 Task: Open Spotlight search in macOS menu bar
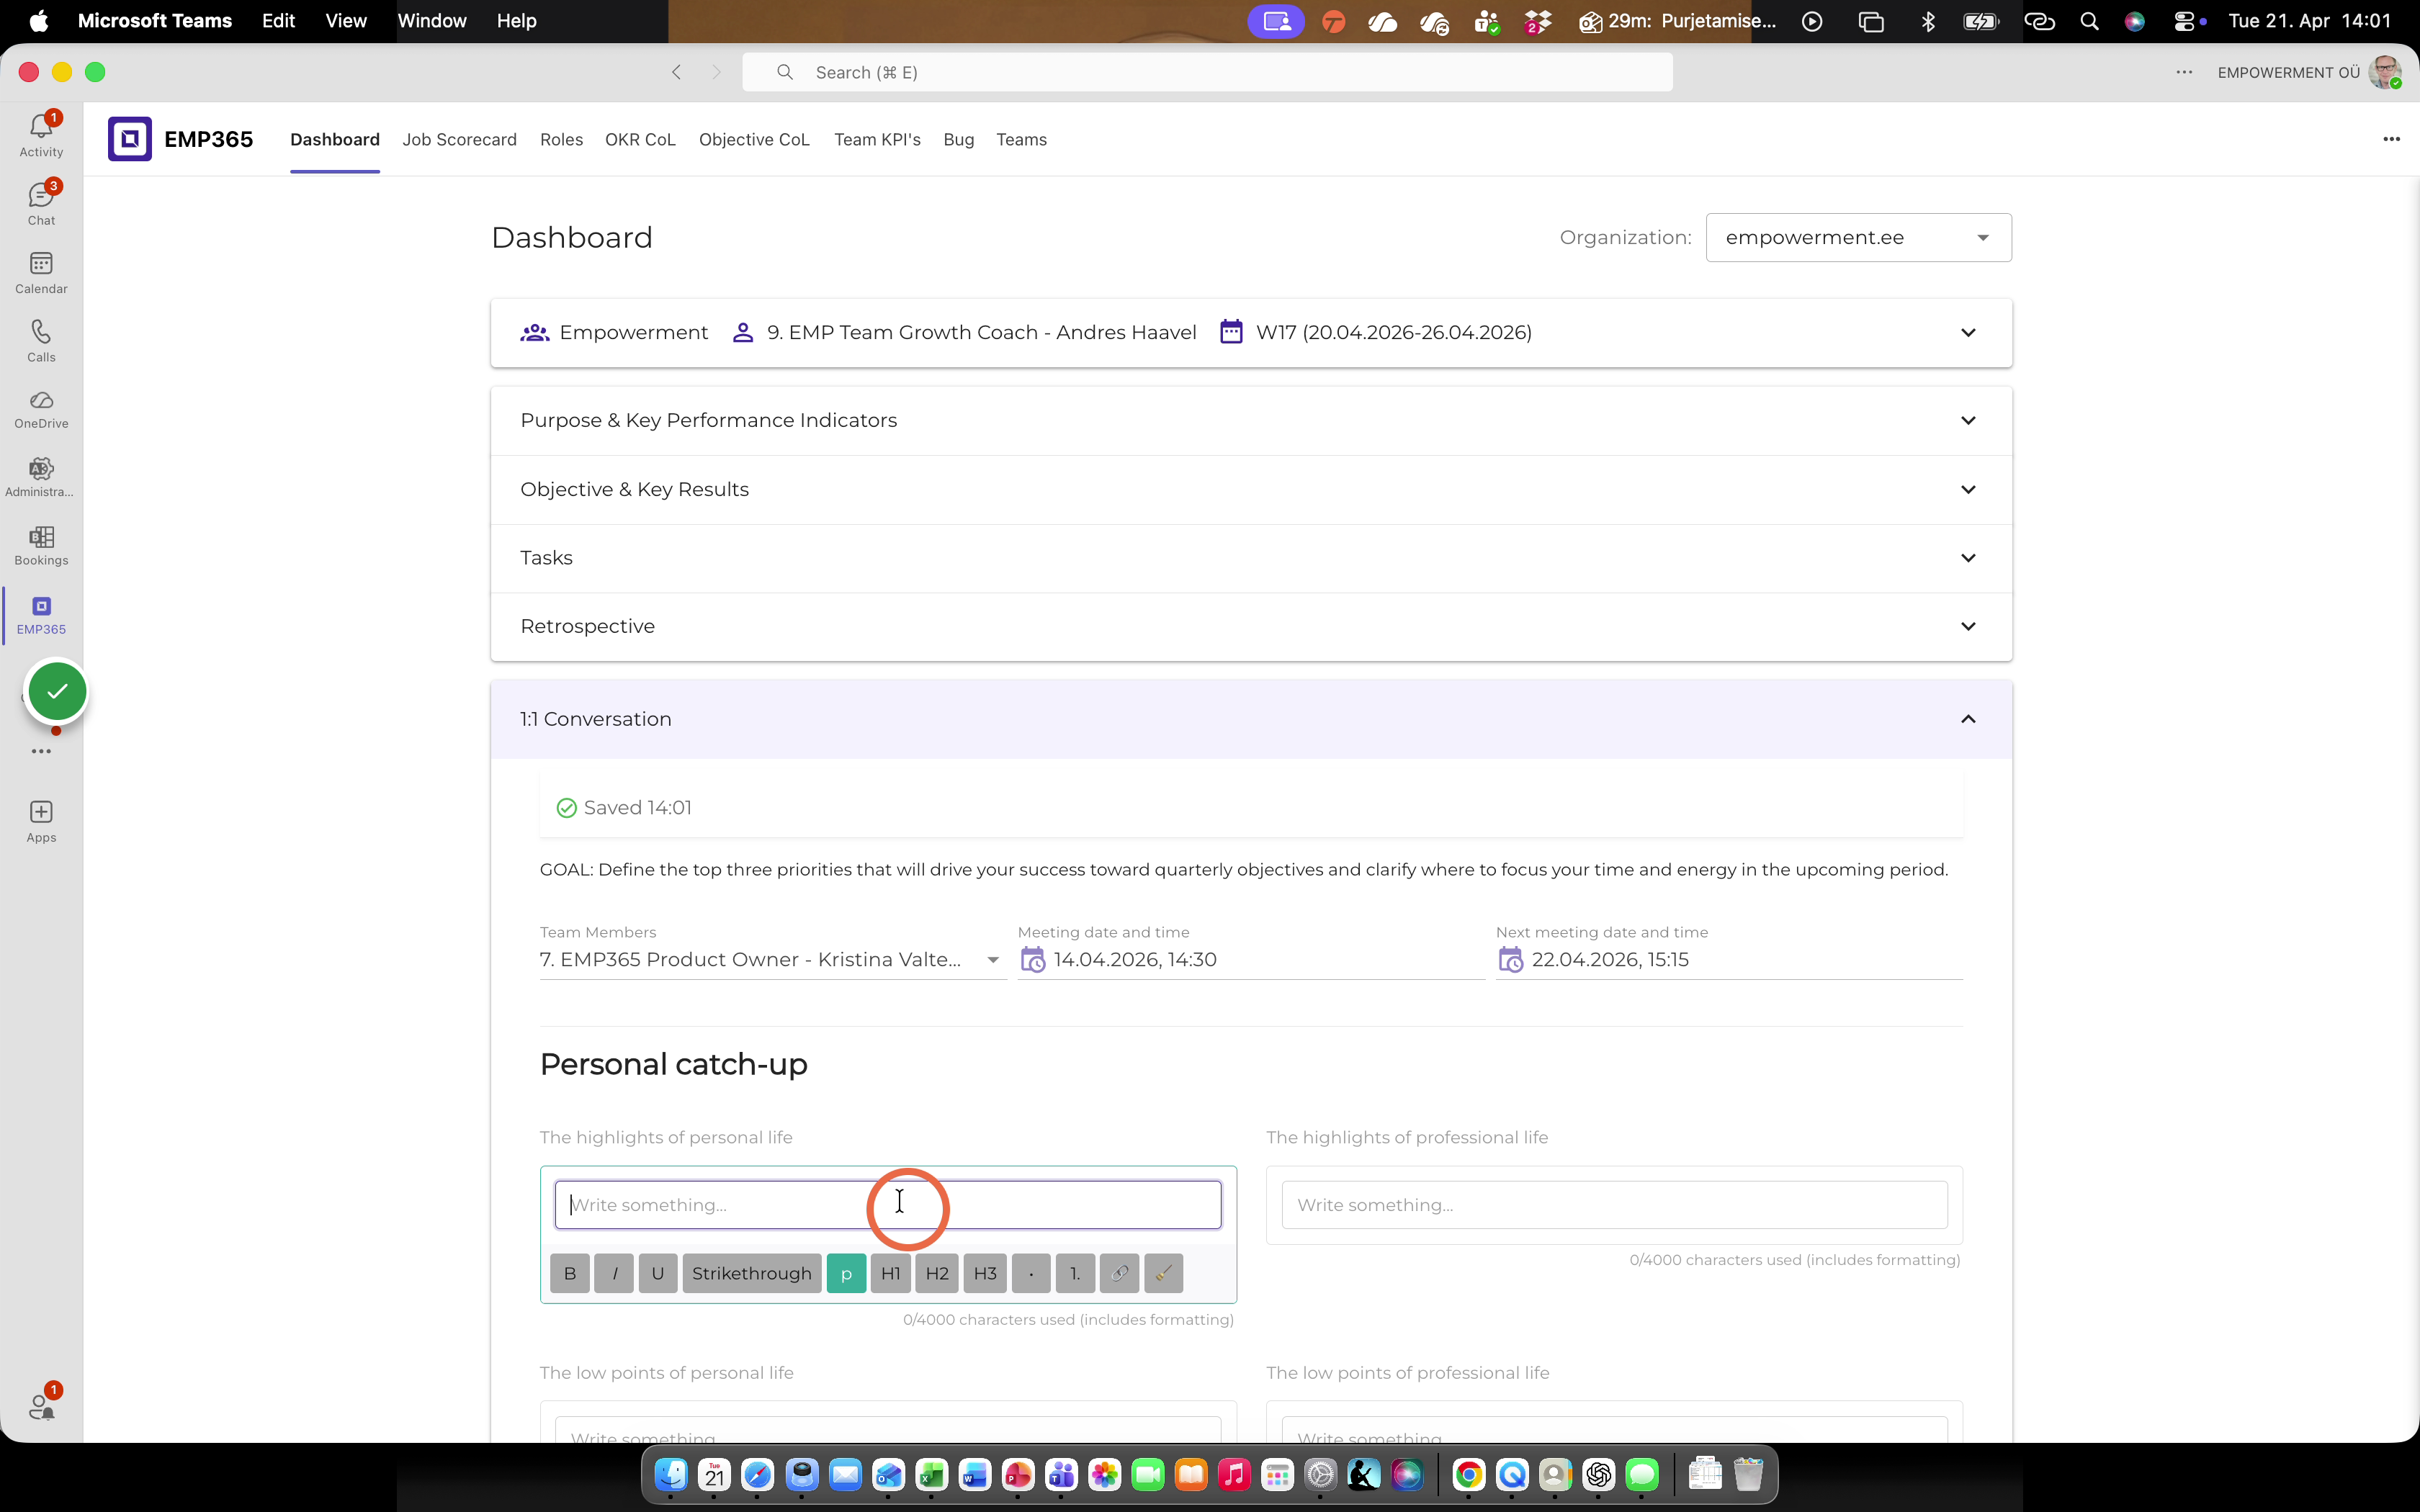click(2088, 21)
